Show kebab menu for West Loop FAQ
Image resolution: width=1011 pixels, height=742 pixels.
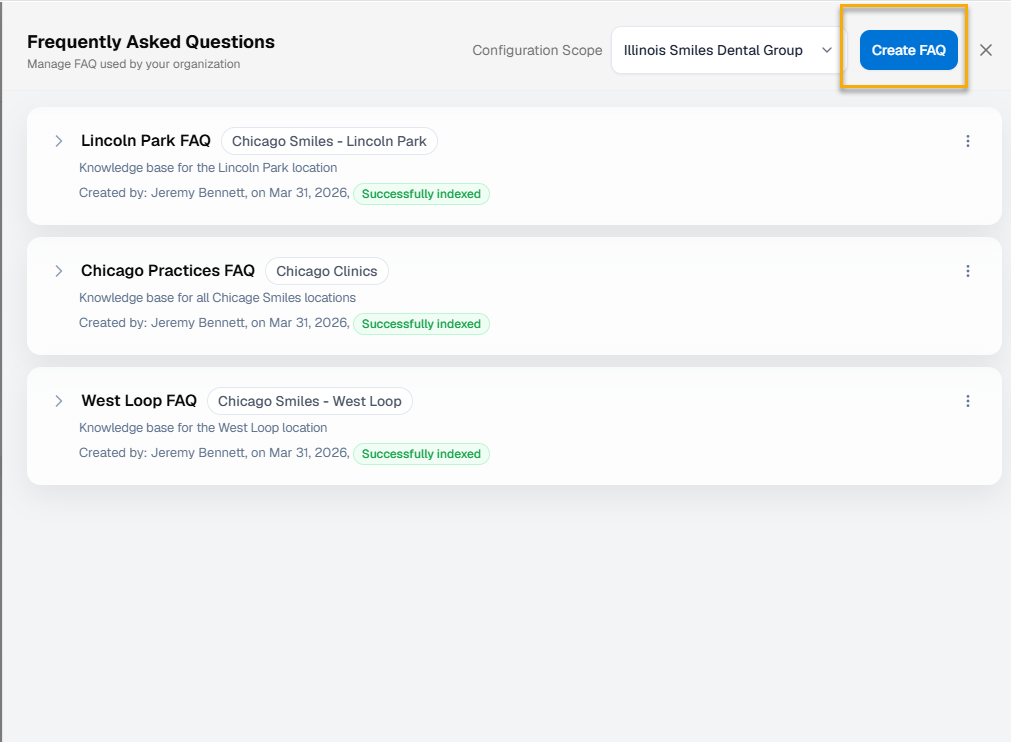pyautogui.click(x=967, y=401)
